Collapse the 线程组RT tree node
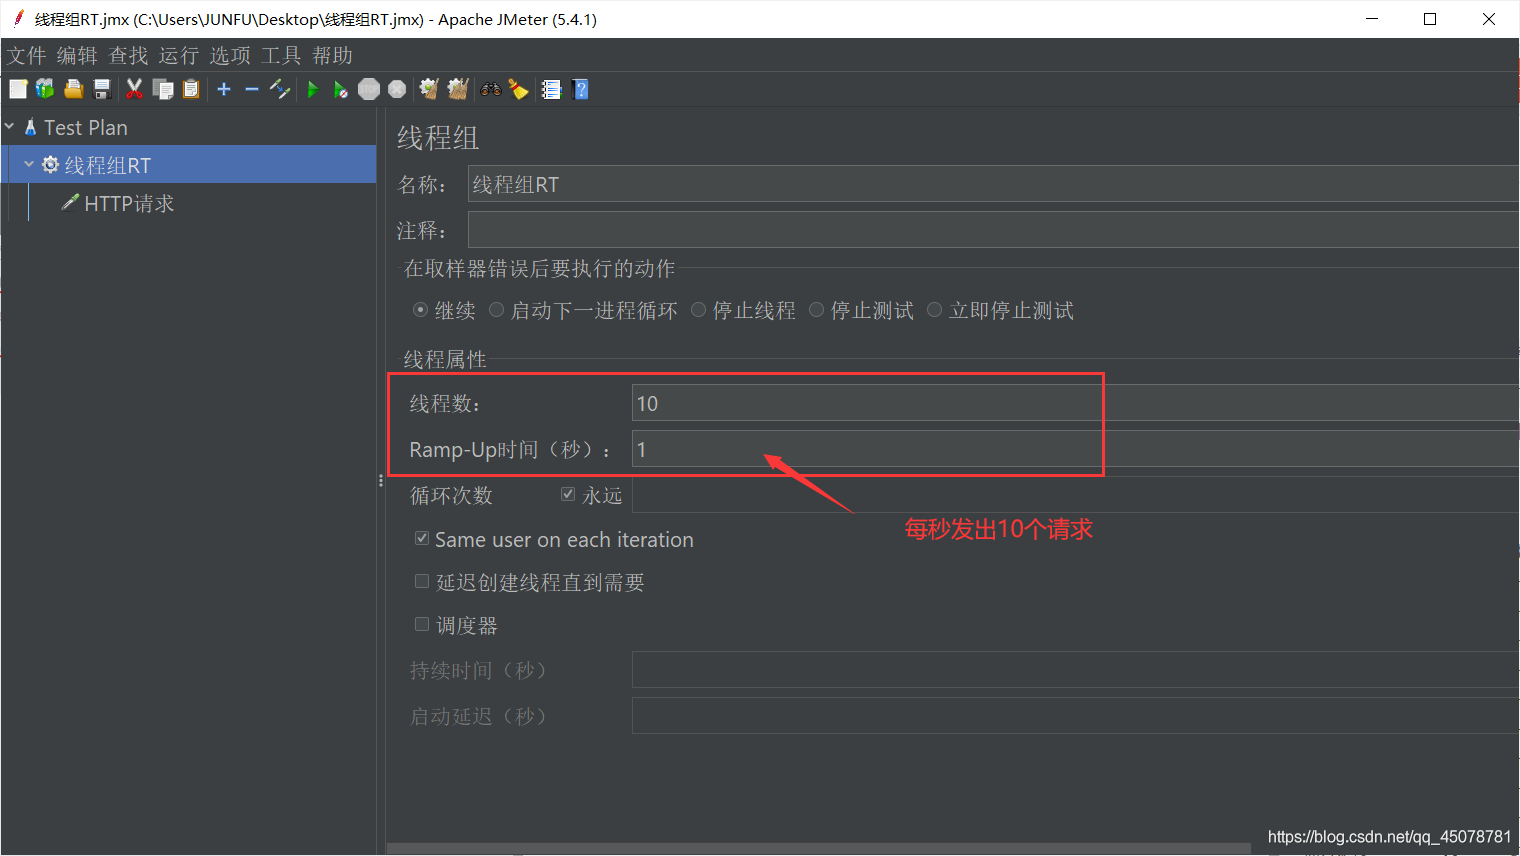This screenshot has width=1520, height=856. tap(29, 164)
